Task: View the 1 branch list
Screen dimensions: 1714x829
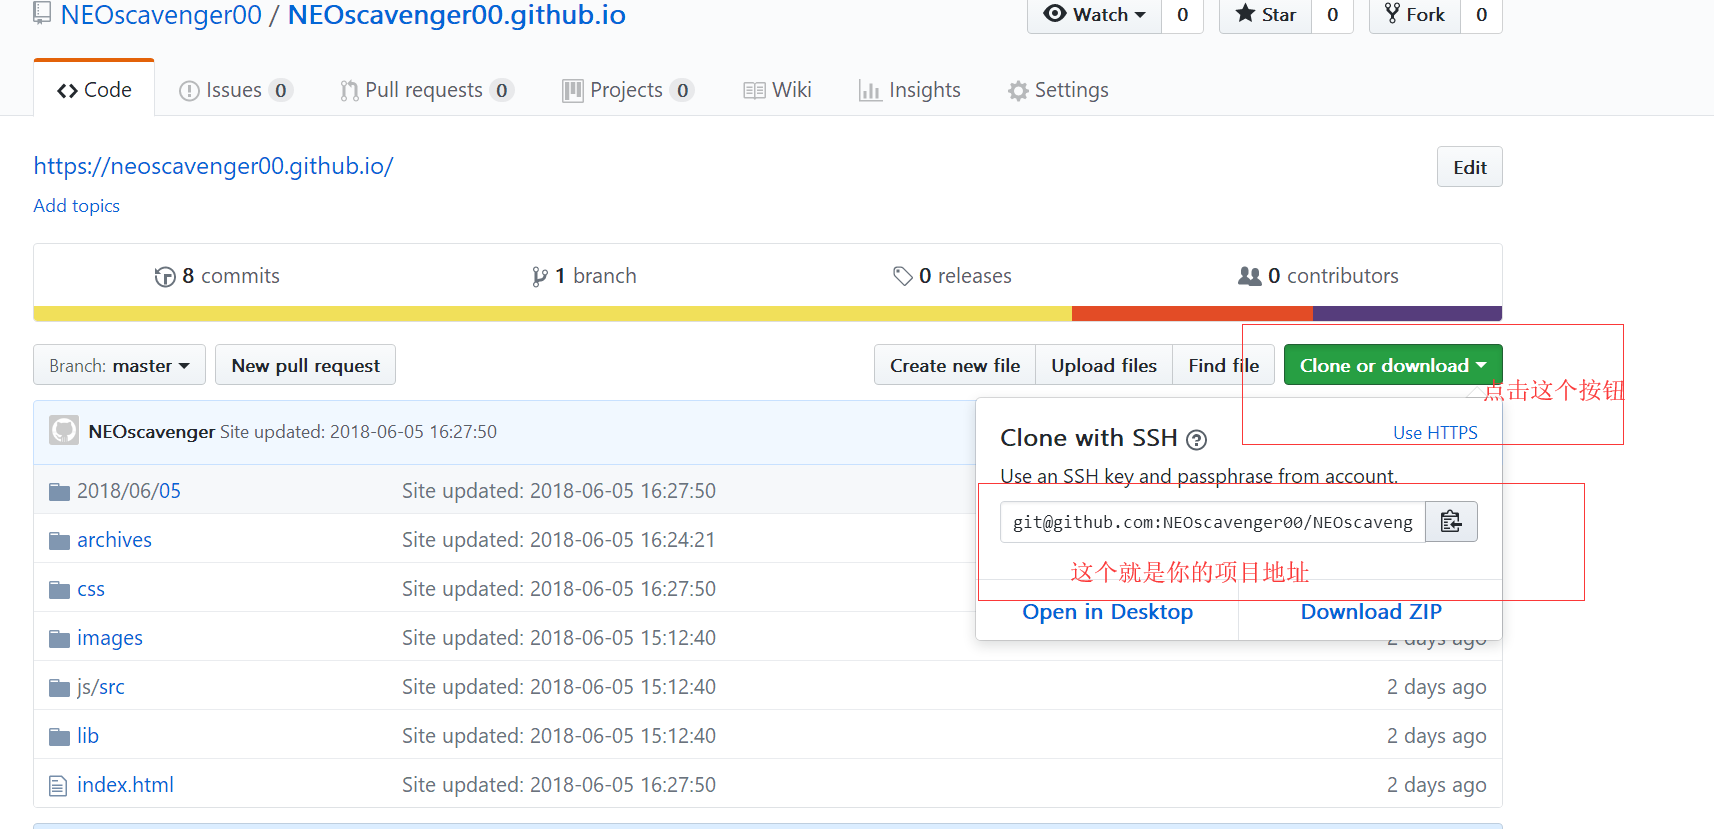Action: (584, 276)
